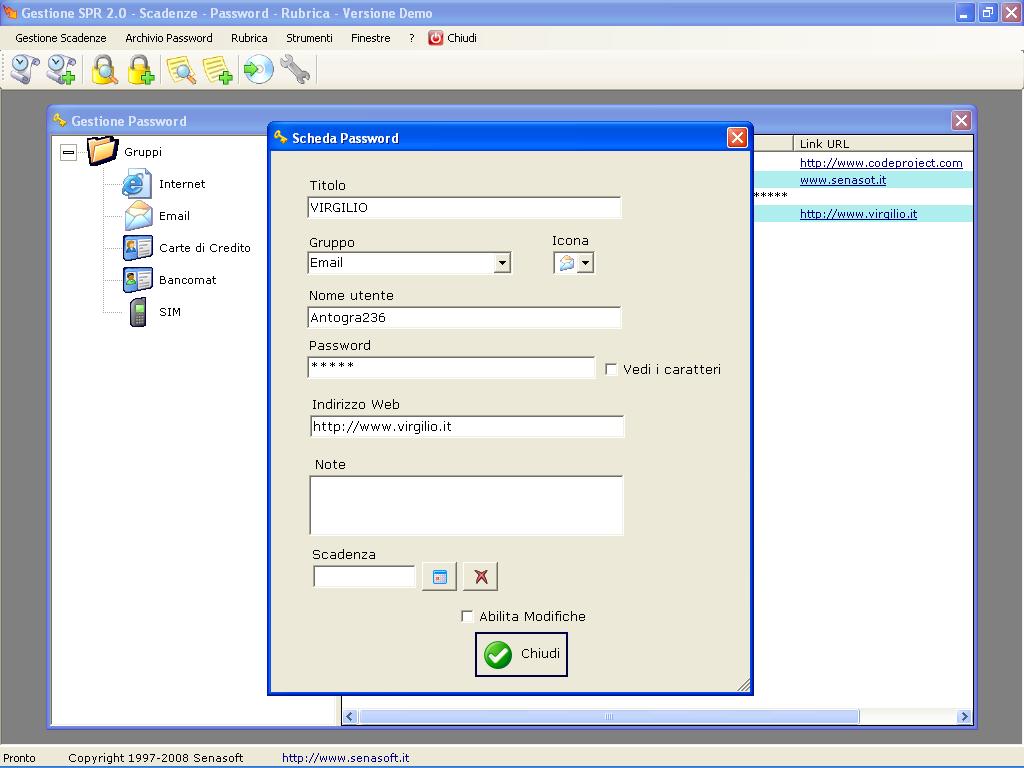Open the www.senasot.it link

coord(843,180)
